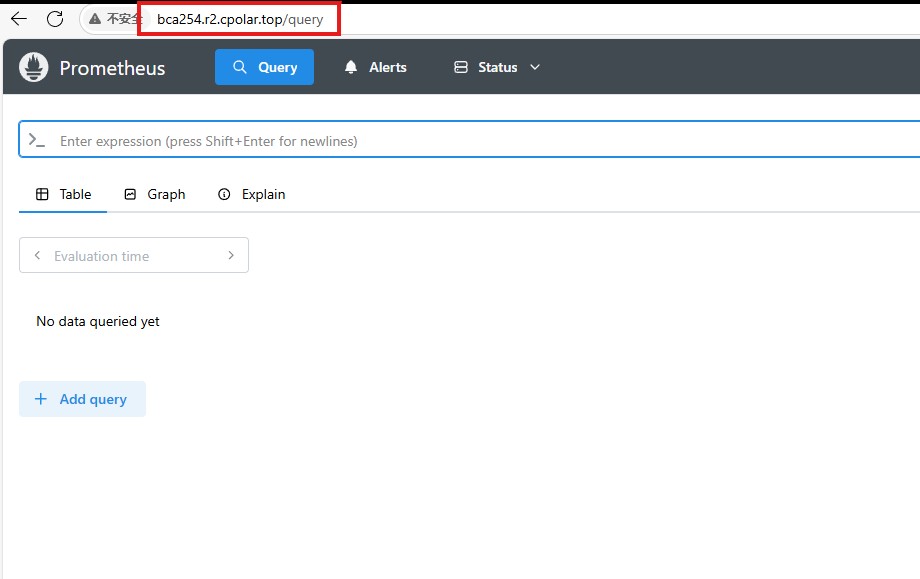
Task: Click the not-secure warning triangle icon
Action: [x=95, y=19]
